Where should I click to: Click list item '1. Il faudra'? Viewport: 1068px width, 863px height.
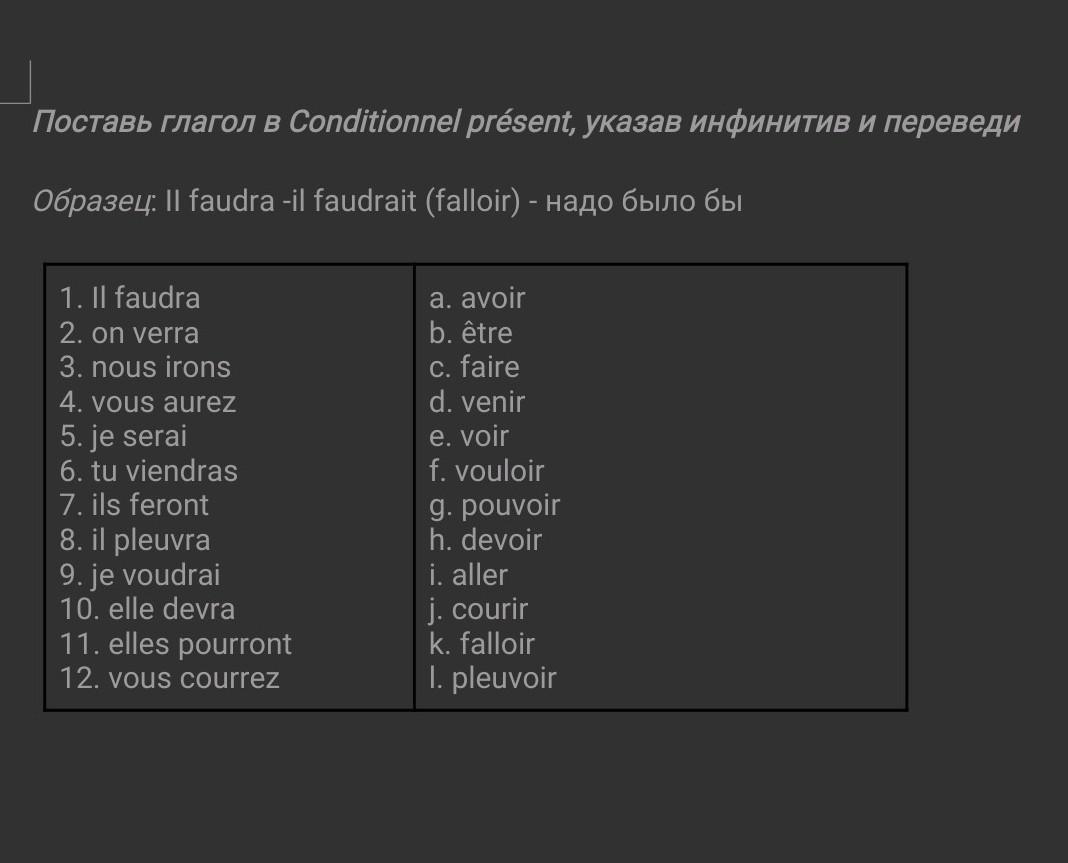(130, 298)
